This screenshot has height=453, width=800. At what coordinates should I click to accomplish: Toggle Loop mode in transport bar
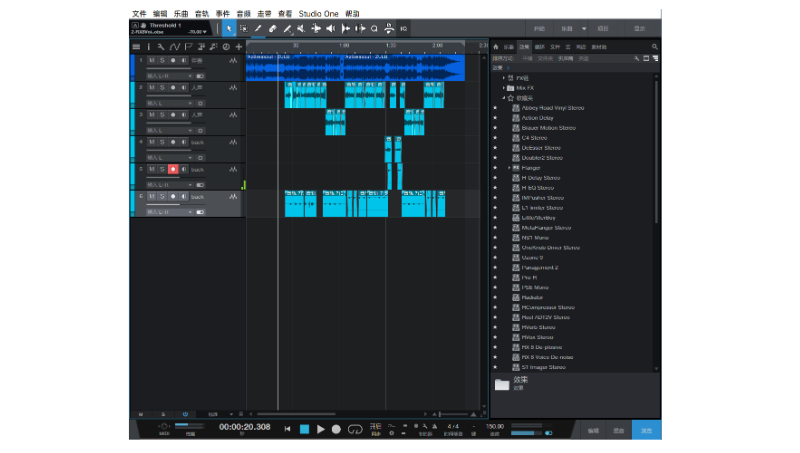tap(353, 429)
